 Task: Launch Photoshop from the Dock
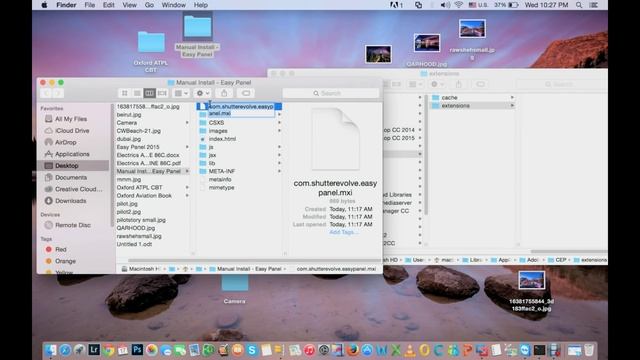137,350
